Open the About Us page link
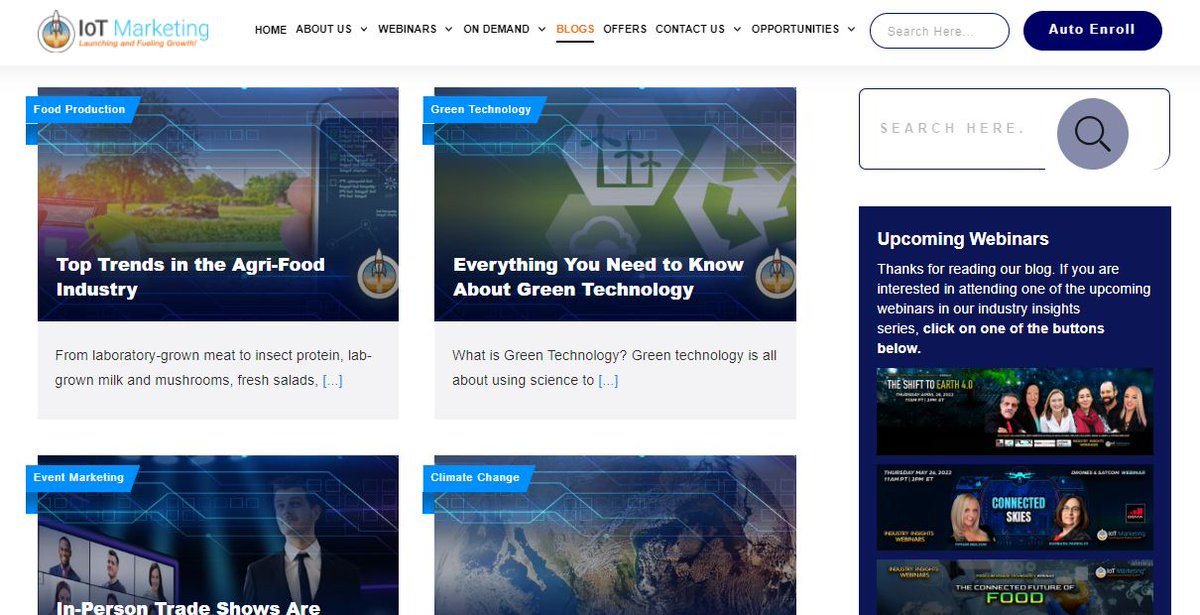Viewport: 1200px width, 615px height. click(x=324, y=30)
